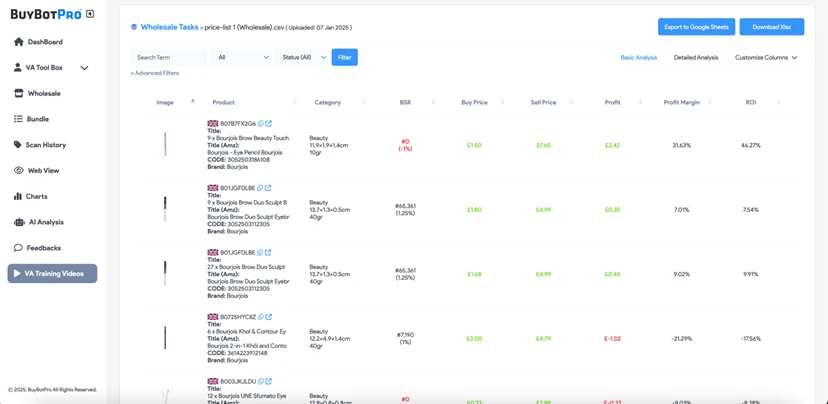The width and height of the screenshot is (828, 404).
Task: Click profit margin 31.63%
Action: (681, 145)
